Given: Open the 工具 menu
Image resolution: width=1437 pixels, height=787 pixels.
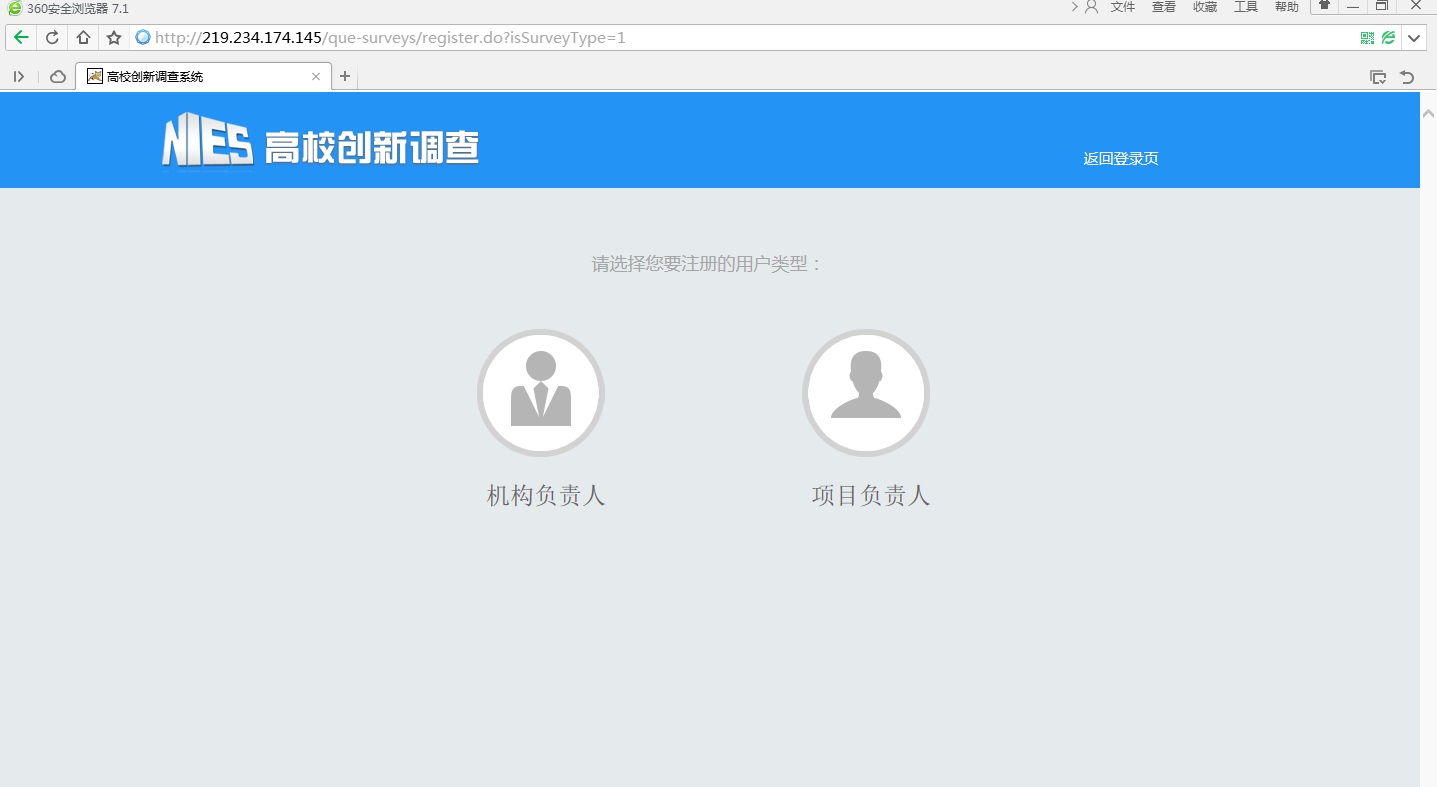Looking at the screenshot, I should (x=1245, y=7).
